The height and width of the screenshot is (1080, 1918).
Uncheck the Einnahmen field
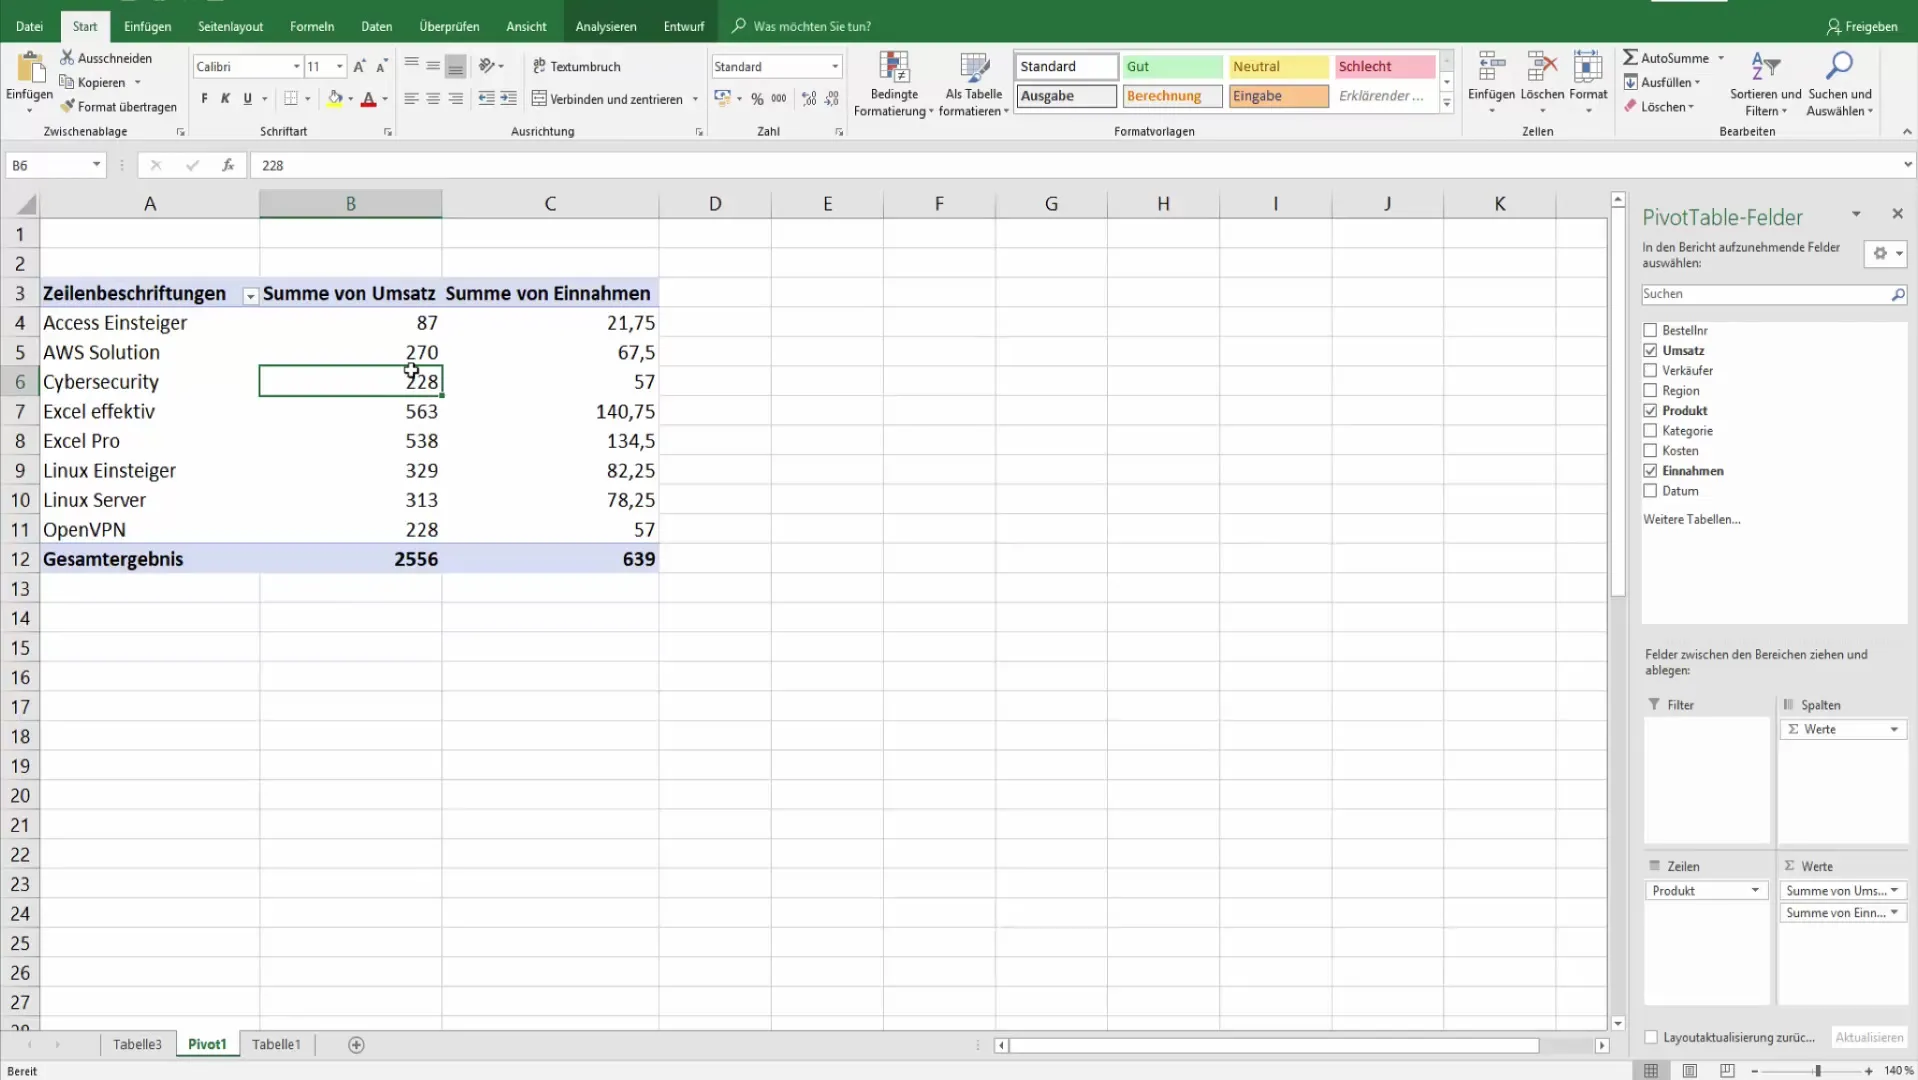click(x=1650, y=470)
